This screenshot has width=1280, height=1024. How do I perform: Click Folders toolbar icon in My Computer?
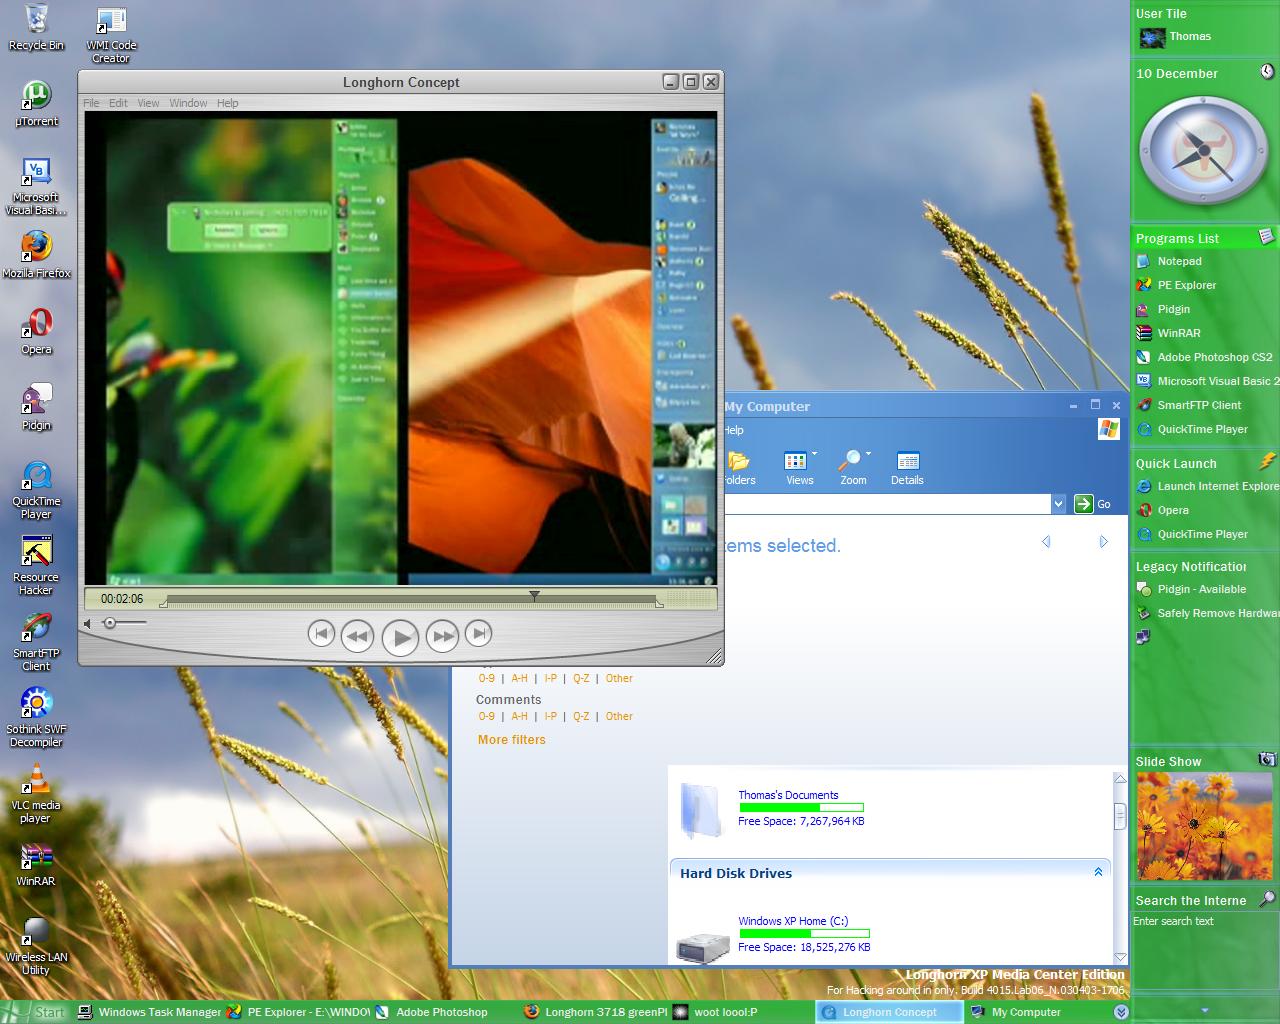tap(740, 468)
